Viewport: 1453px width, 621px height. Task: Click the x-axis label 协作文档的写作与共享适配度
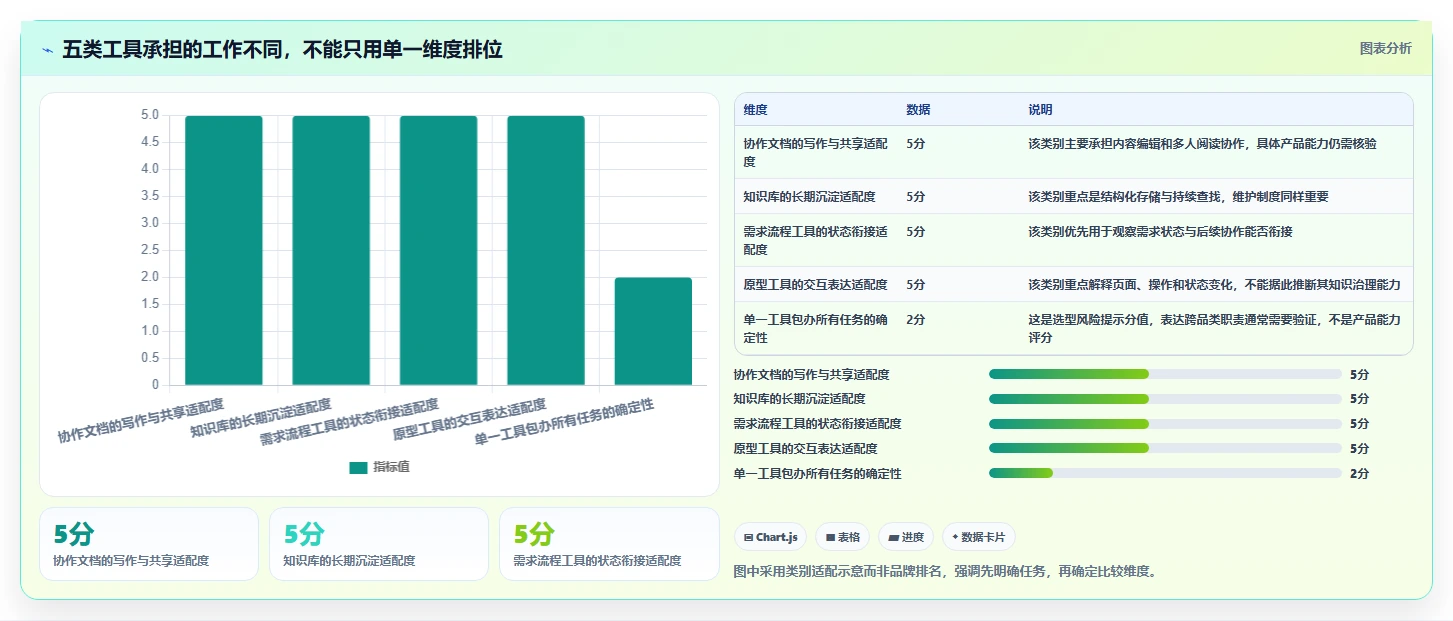pyautogui.click(x=140, y=421)
